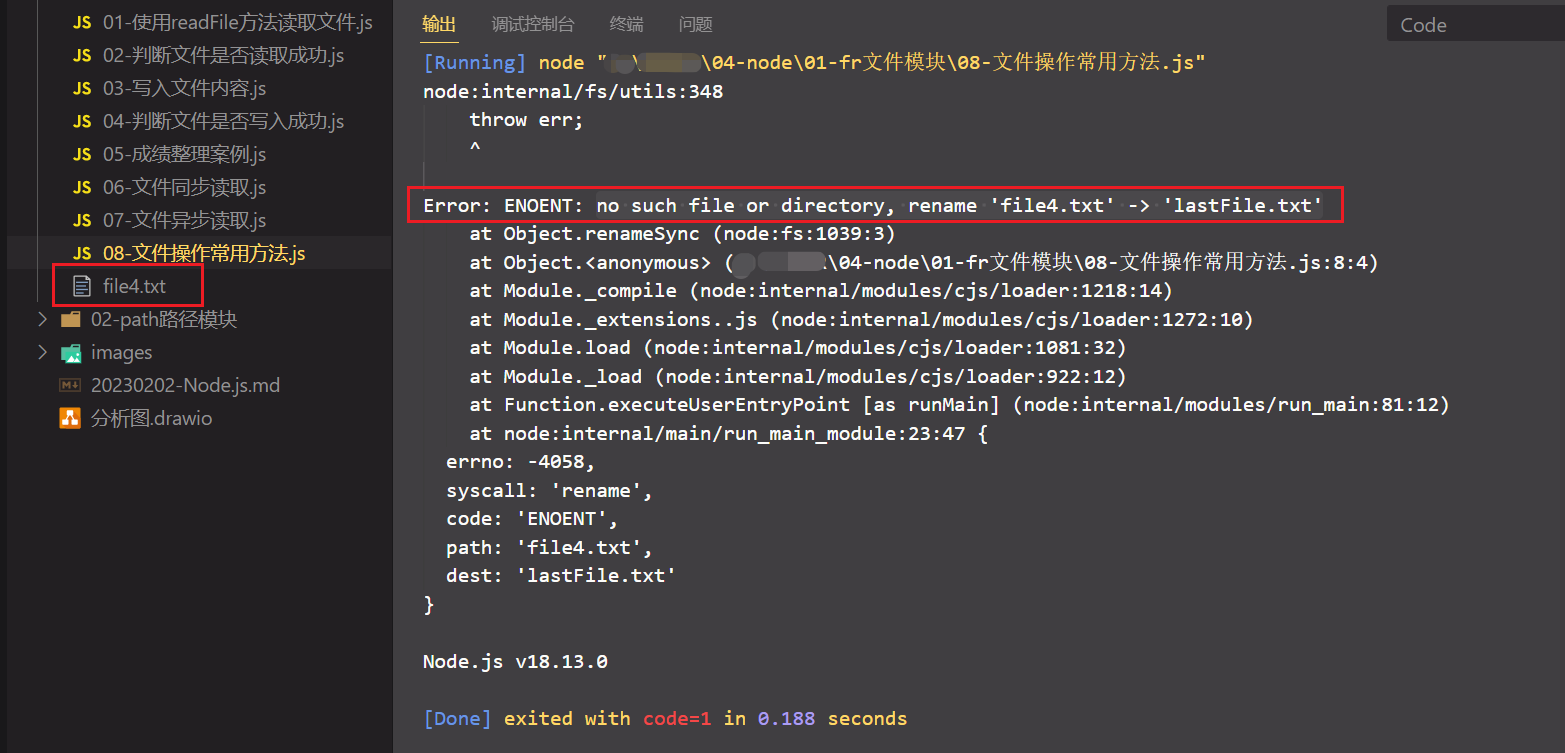Click the Node.js v18.13.0 line
The height and width of the screenshot is (753, 1565).
515,662
